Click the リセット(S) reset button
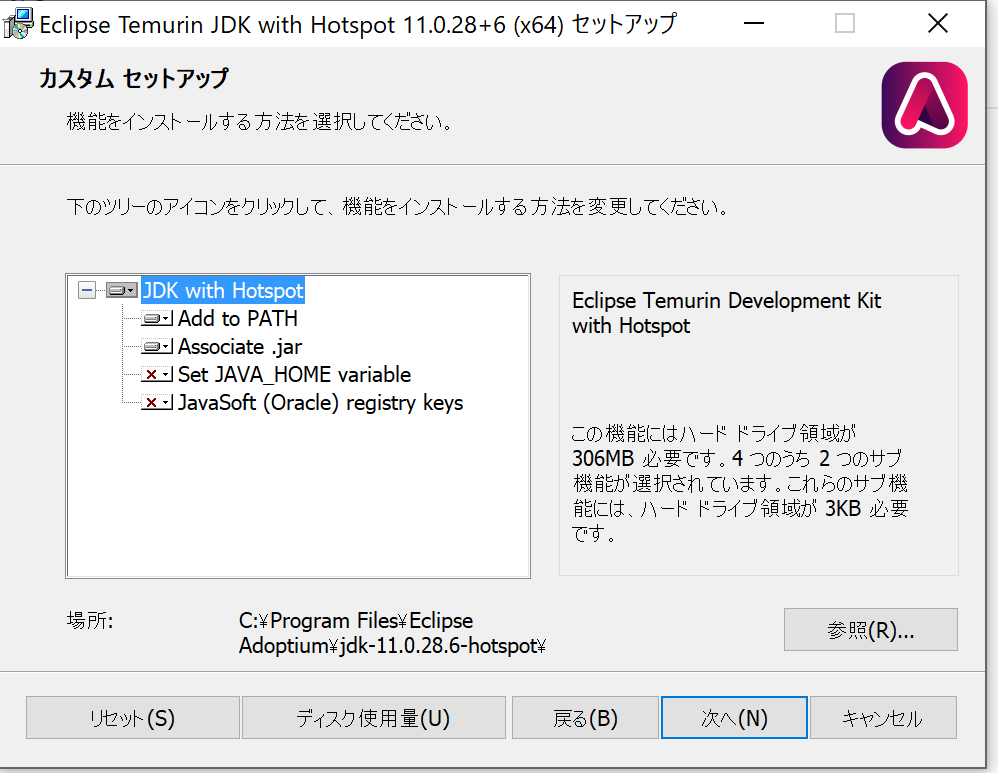 click(133, 718)
